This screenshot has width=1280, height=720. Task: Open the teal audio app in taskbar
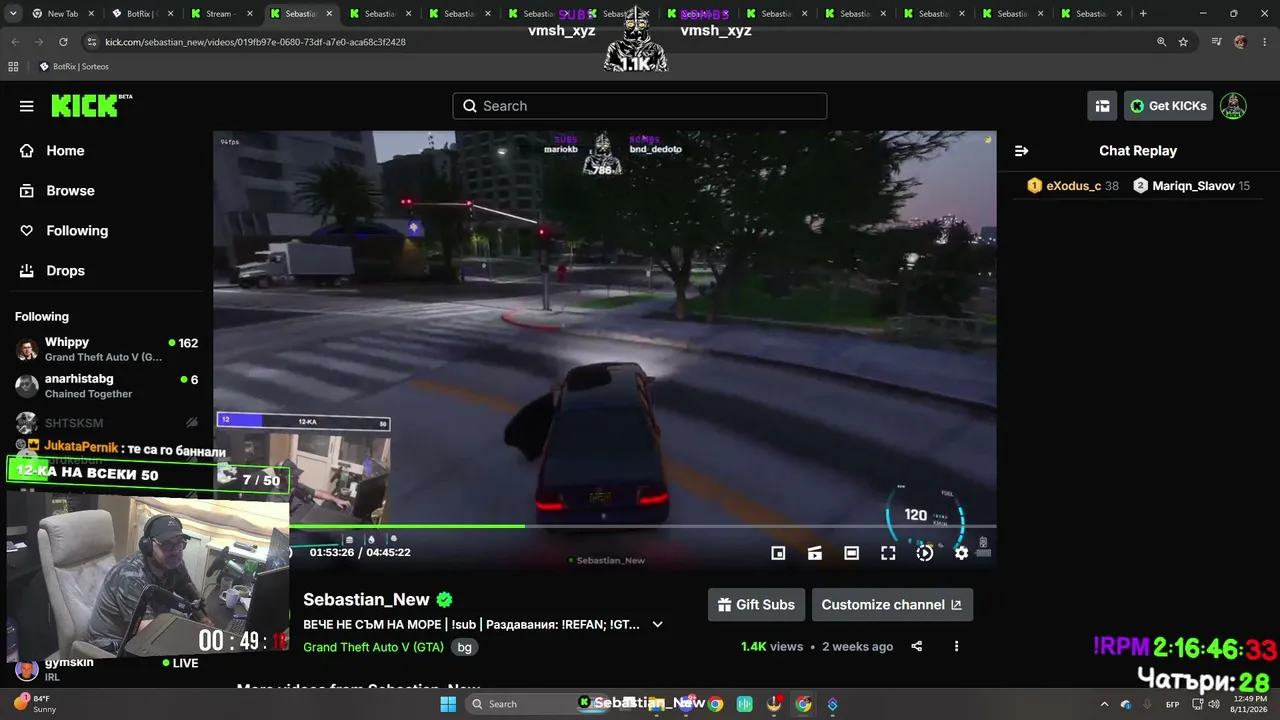coord(744,704)
